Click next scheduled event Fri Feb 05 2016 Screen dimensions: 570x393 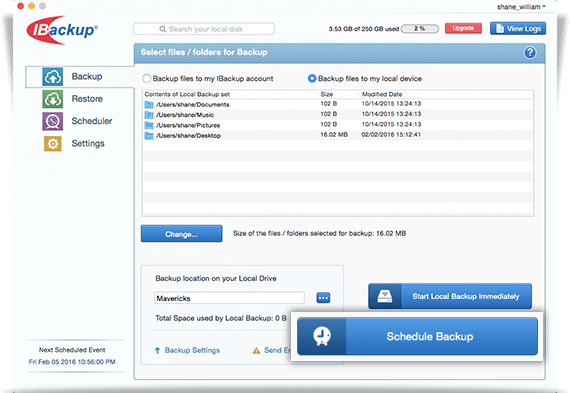[x=72, y=362]
